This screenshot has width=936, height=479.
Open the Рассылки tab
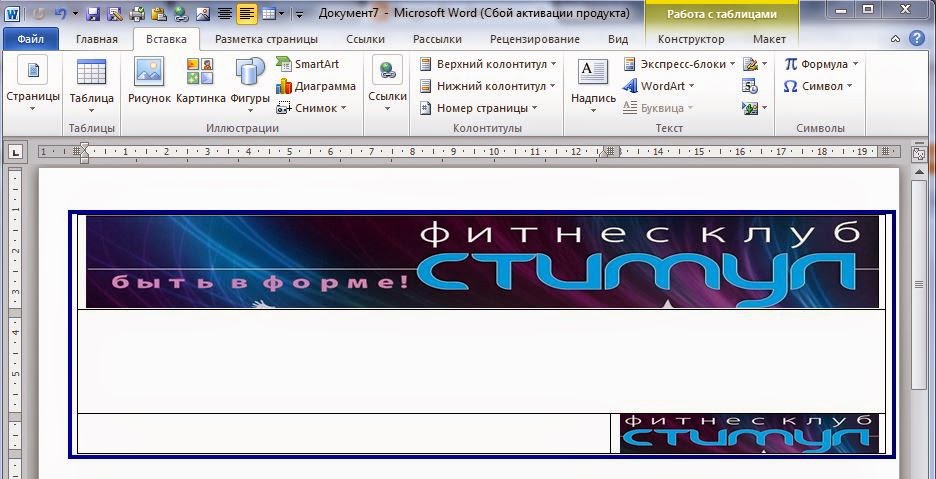click(437, 39)
